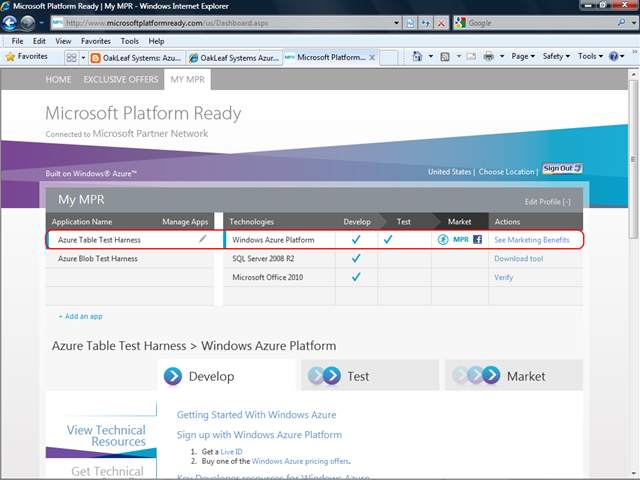640x480 pixels.
Task: Open the Safety command bar menu
Action: [x=556, y=56]
